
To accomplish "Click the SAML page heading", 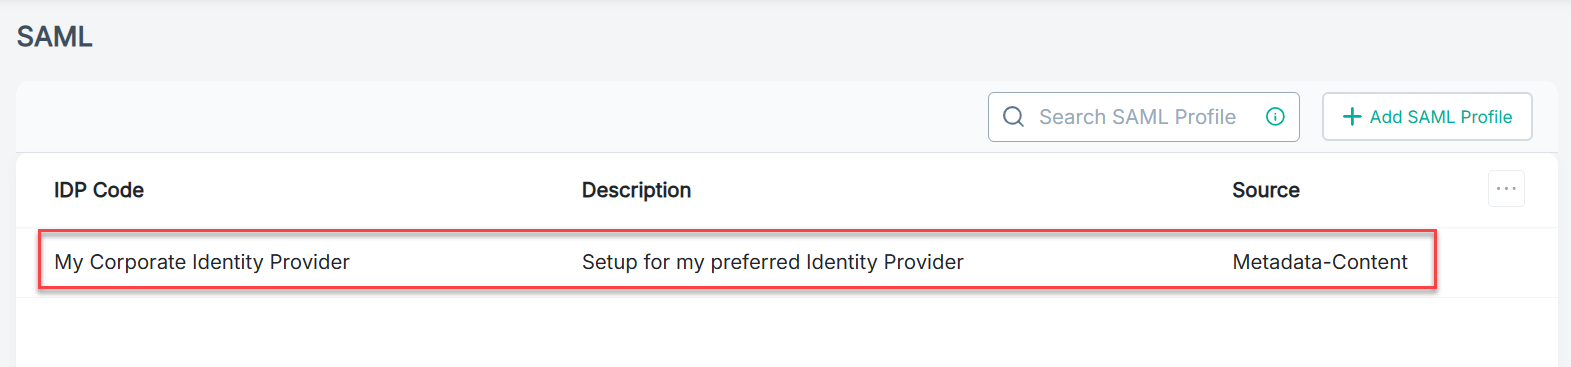I will [x=55, y=37].
